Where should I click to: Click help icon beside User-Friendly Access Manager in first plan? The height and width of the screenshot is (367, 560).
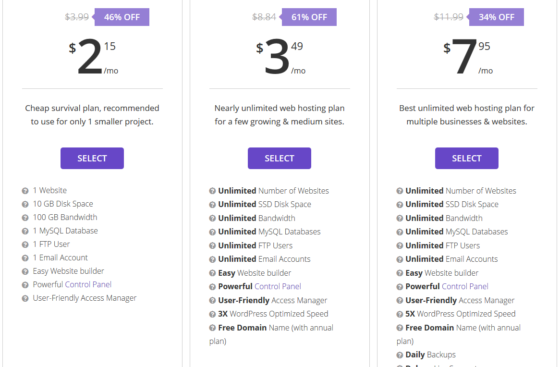pos(25,298)
